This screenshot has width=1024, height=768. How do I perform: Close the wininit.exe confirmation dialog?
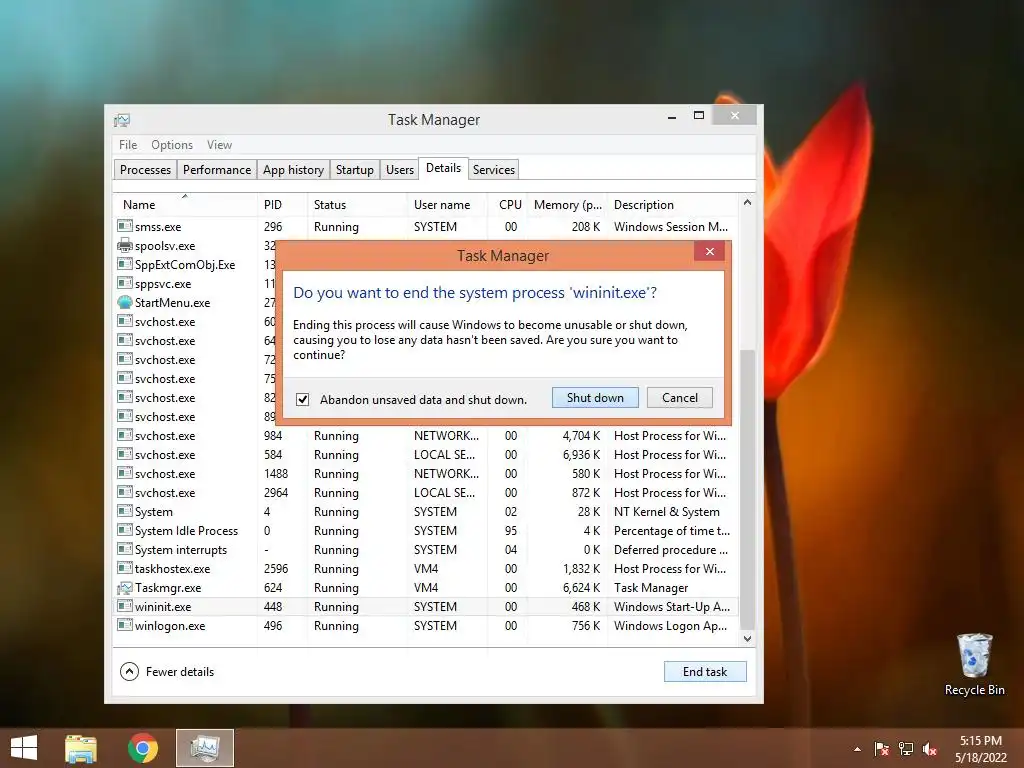pyautogui.click(x=710, y=251)
